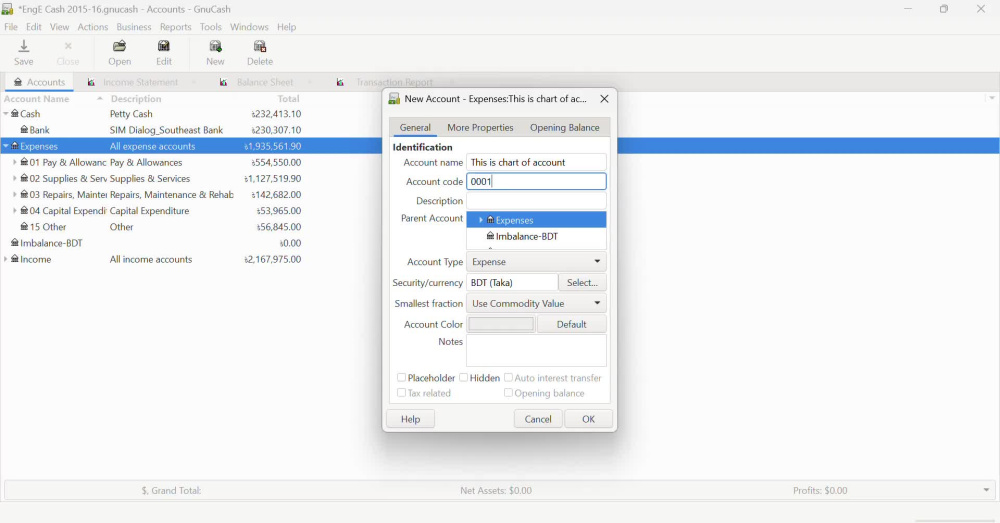Collapse the Expenses account row

coord(6,146)
